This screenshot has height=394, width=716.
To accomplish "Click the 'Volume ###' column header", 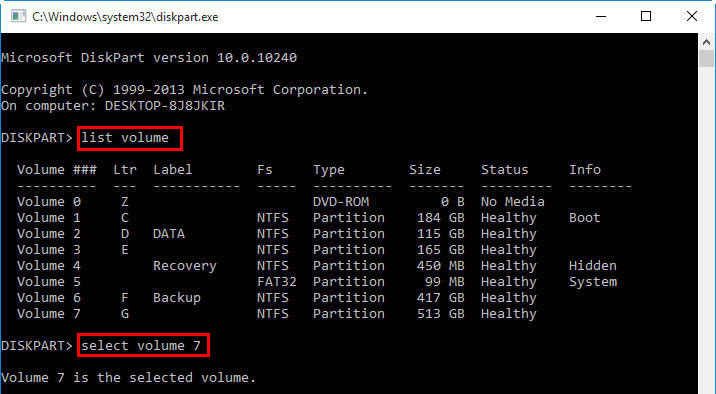I will [x=57, y=170].
